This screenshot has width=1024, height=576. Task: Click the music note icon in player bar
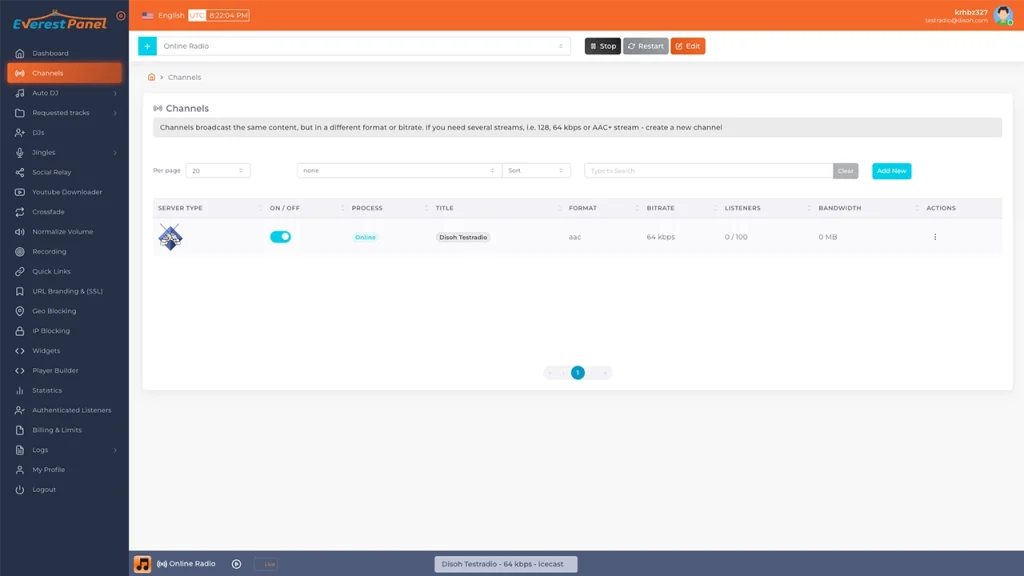pos(143,564)
